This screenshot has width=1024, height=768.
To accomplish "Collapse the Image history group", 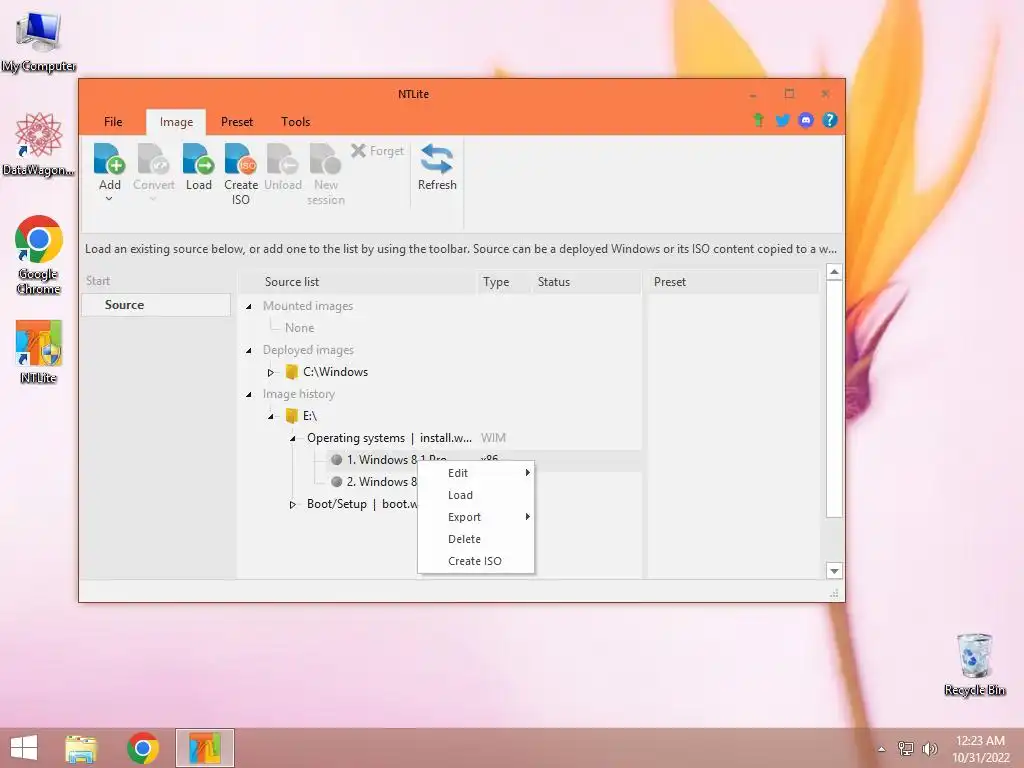I will coord(249,394).
